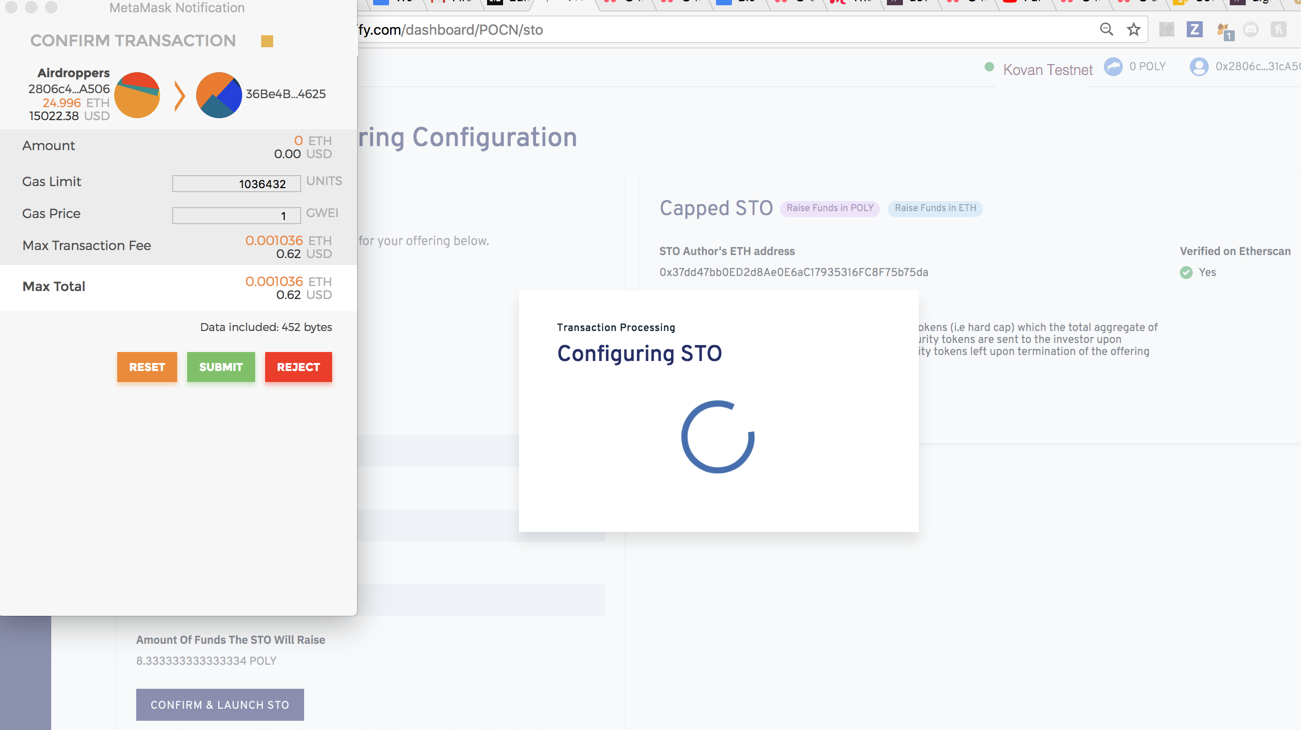Open the user account avatar icon
1301x730 pixels.
pyautogui.click(x=1199, y=66)
